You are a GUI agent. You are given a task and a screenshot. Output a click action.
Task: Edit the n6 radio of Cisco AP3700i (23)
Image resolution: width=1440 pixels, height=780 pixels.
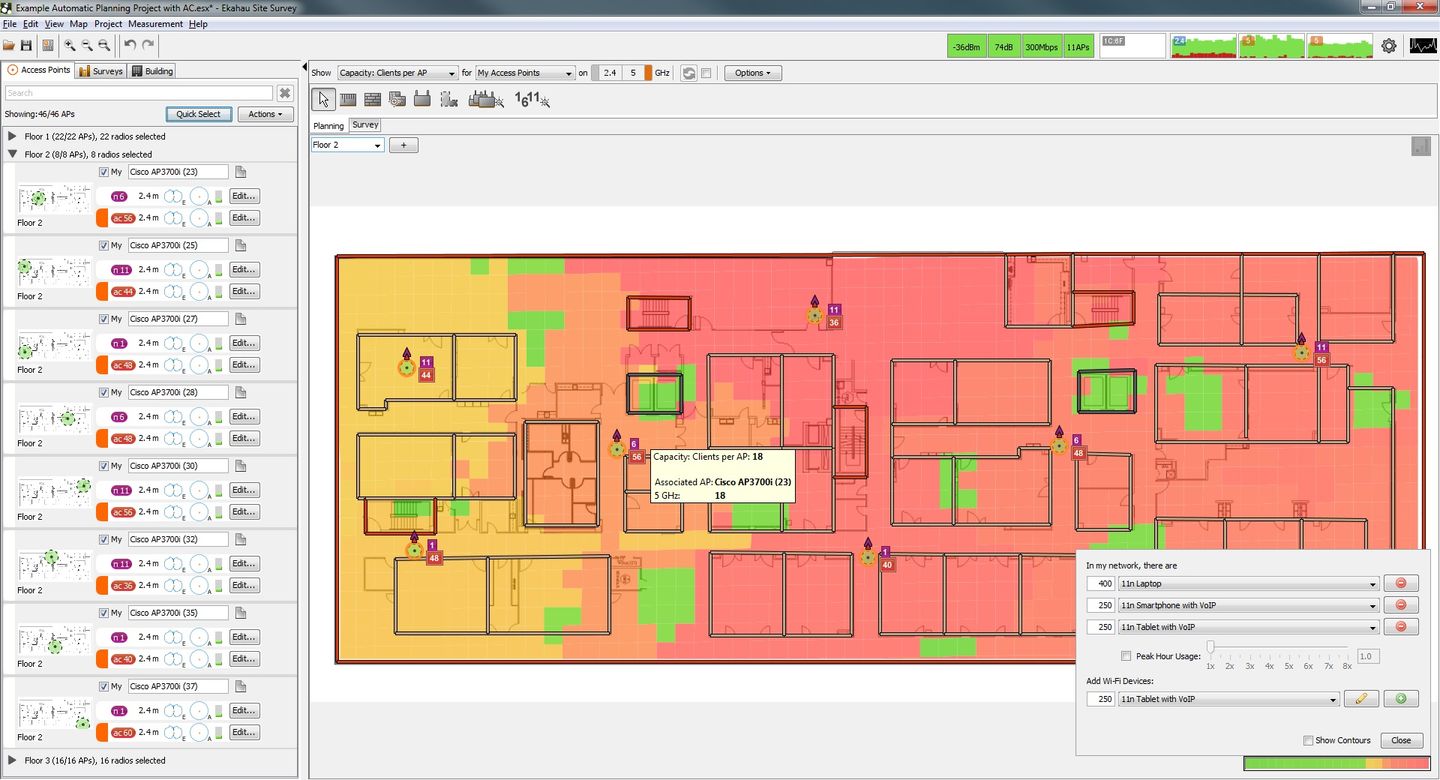(244, 196)
